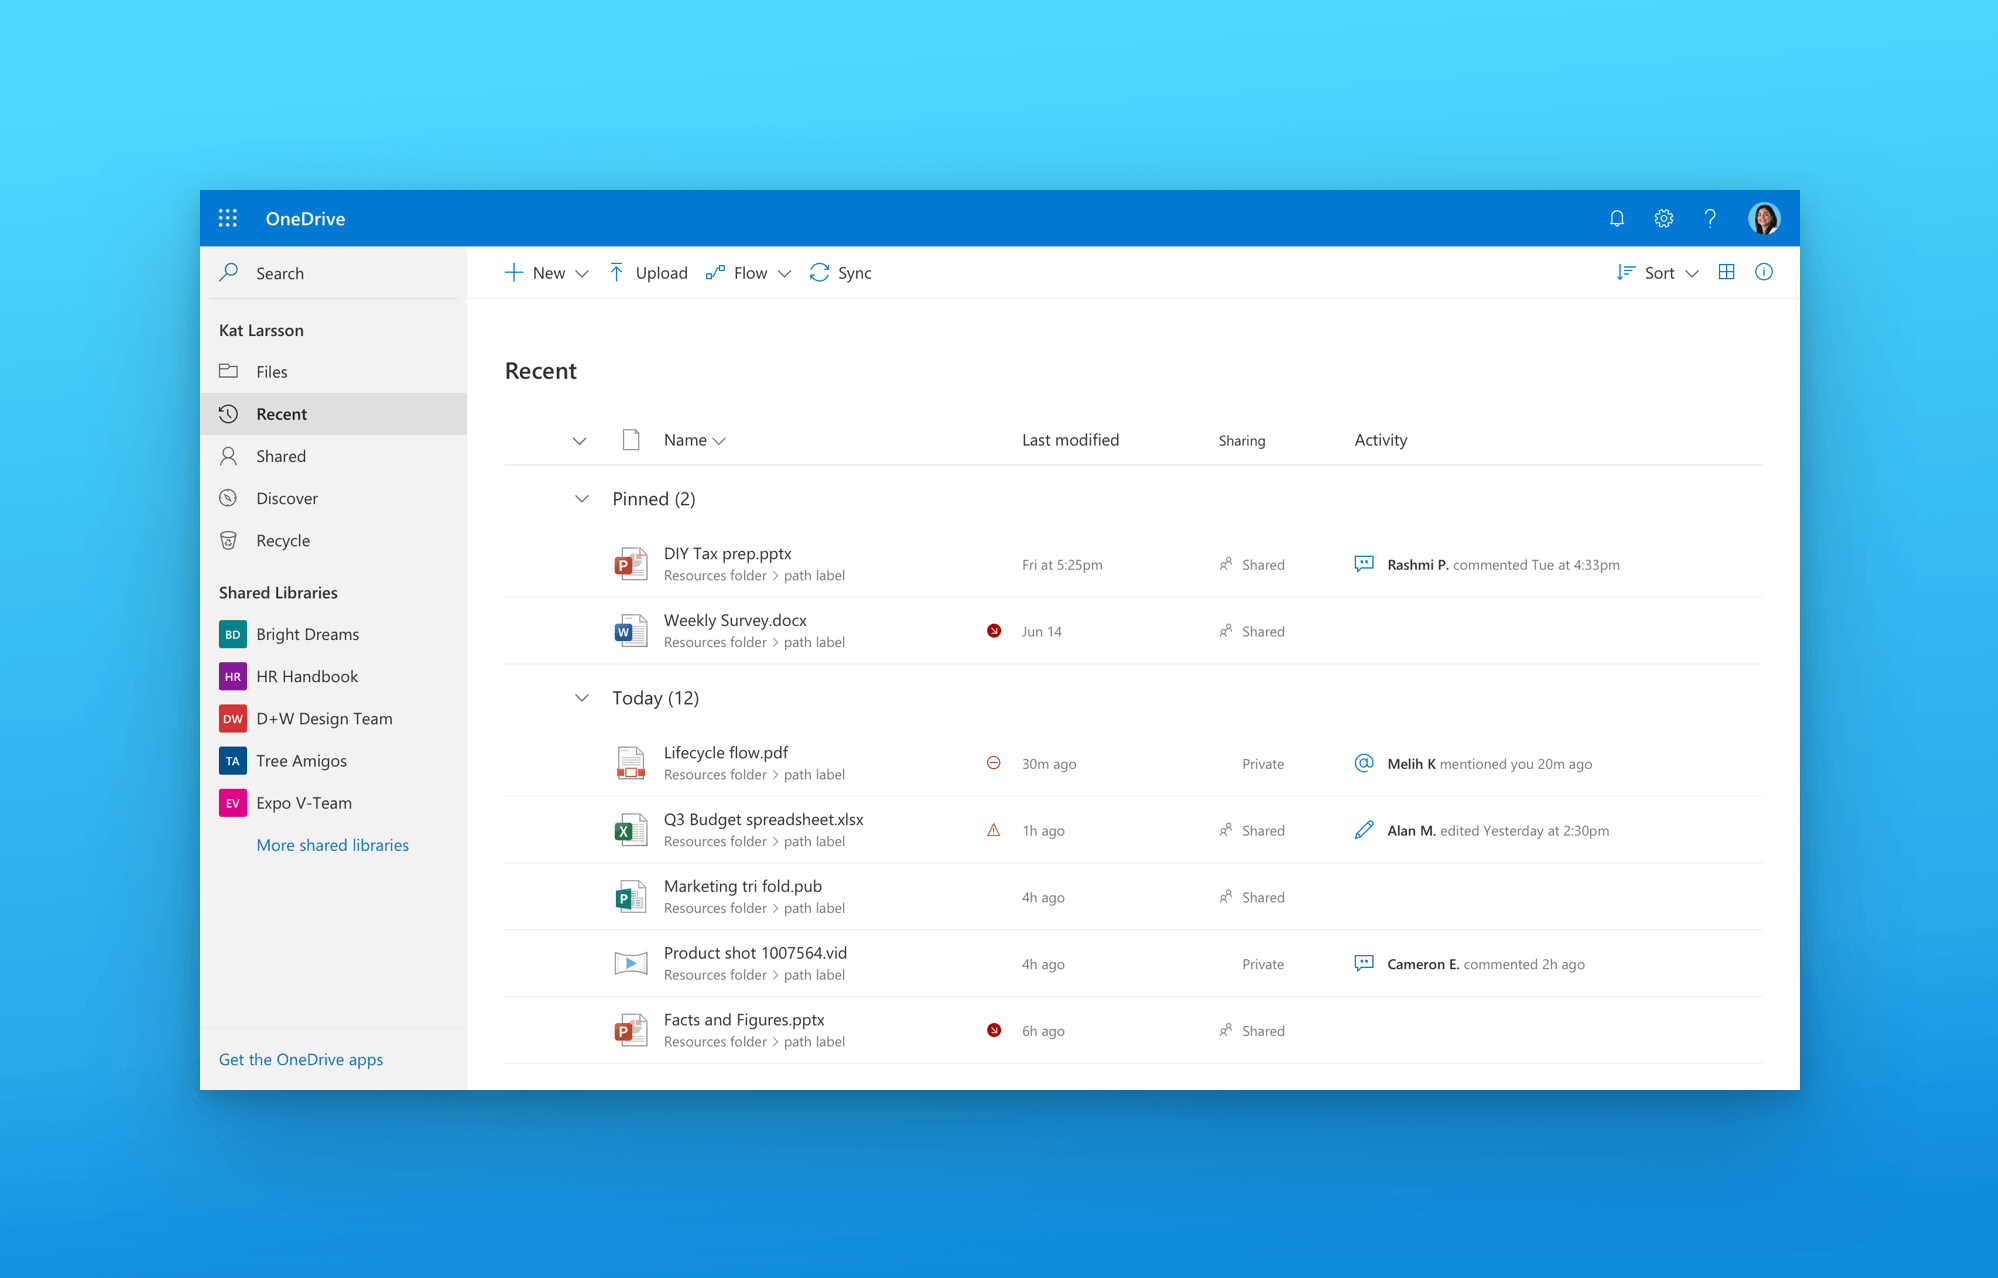
Task: Click More shared libraries link
Action: point(332,843)
